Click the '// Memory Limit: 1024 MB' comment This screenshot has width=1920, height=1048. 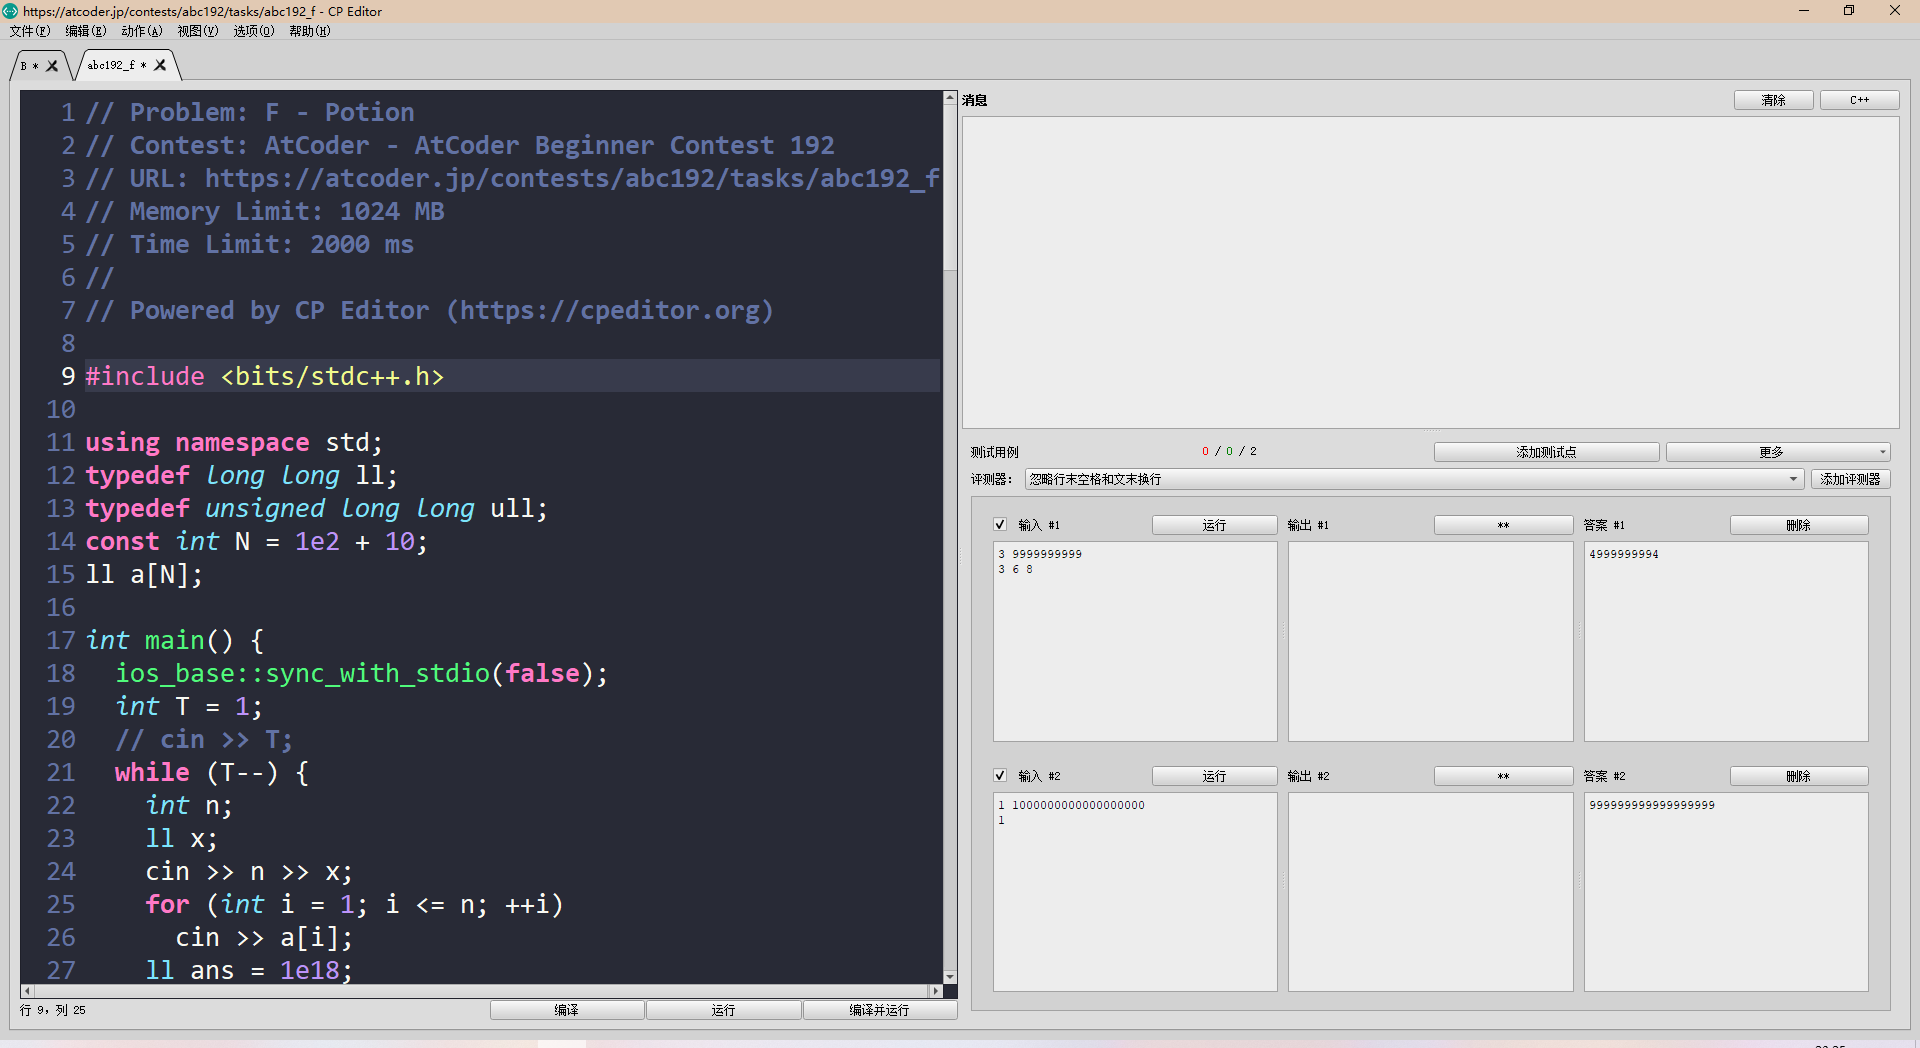[x=264, y=211]
